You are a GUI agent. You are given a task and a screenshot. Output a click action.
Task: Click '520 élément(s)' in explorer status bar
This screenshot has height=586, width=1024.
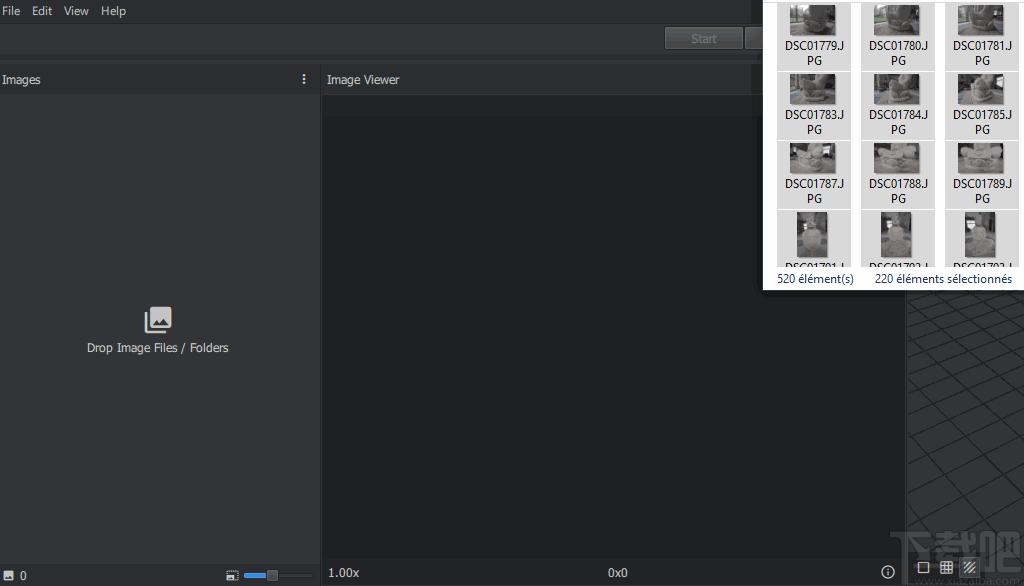point(815,279)
